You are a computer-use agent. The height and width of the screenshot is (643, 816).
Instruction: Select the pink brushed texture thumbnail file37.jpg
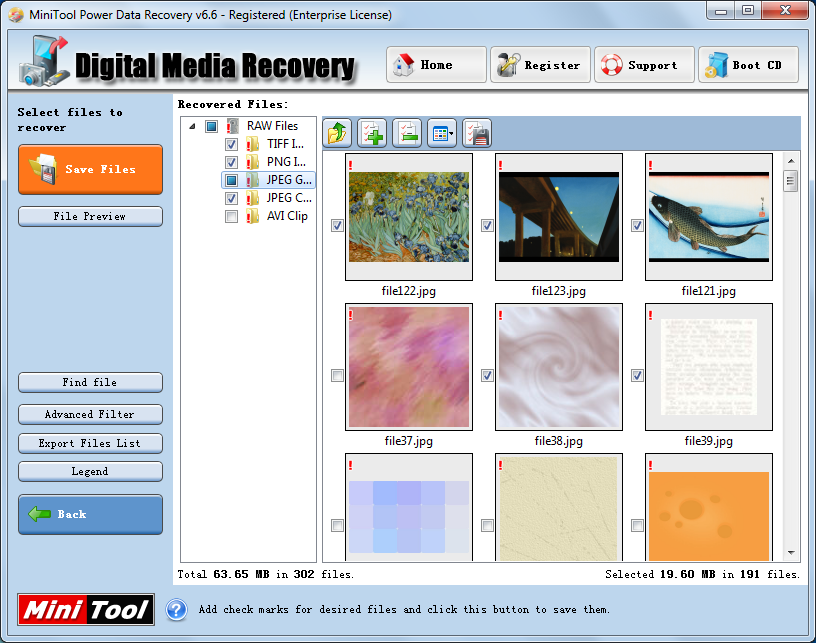click(x=409, y=367)
